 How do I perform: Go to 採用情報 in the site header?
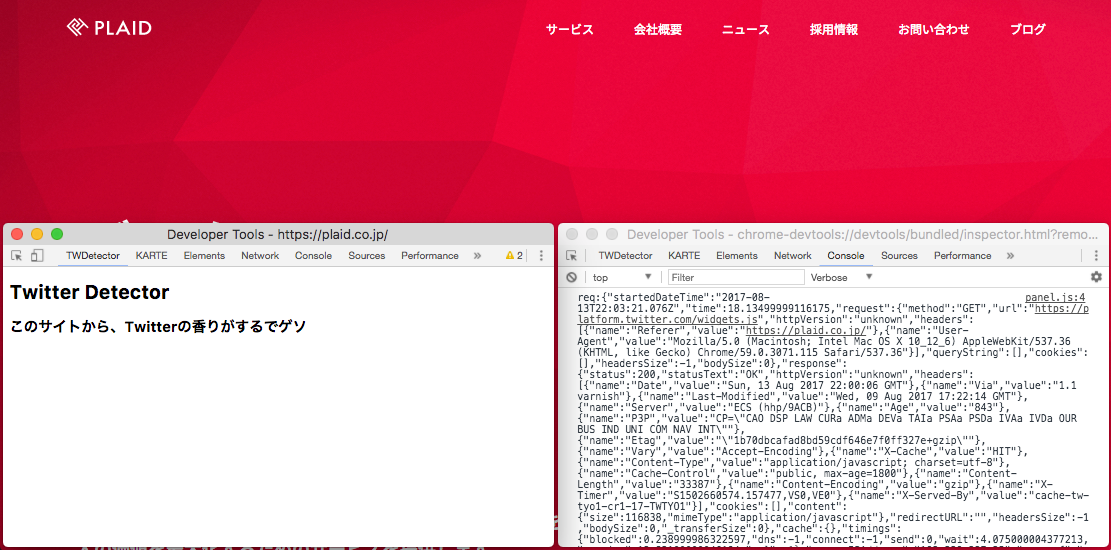click(x=833, y=30)
